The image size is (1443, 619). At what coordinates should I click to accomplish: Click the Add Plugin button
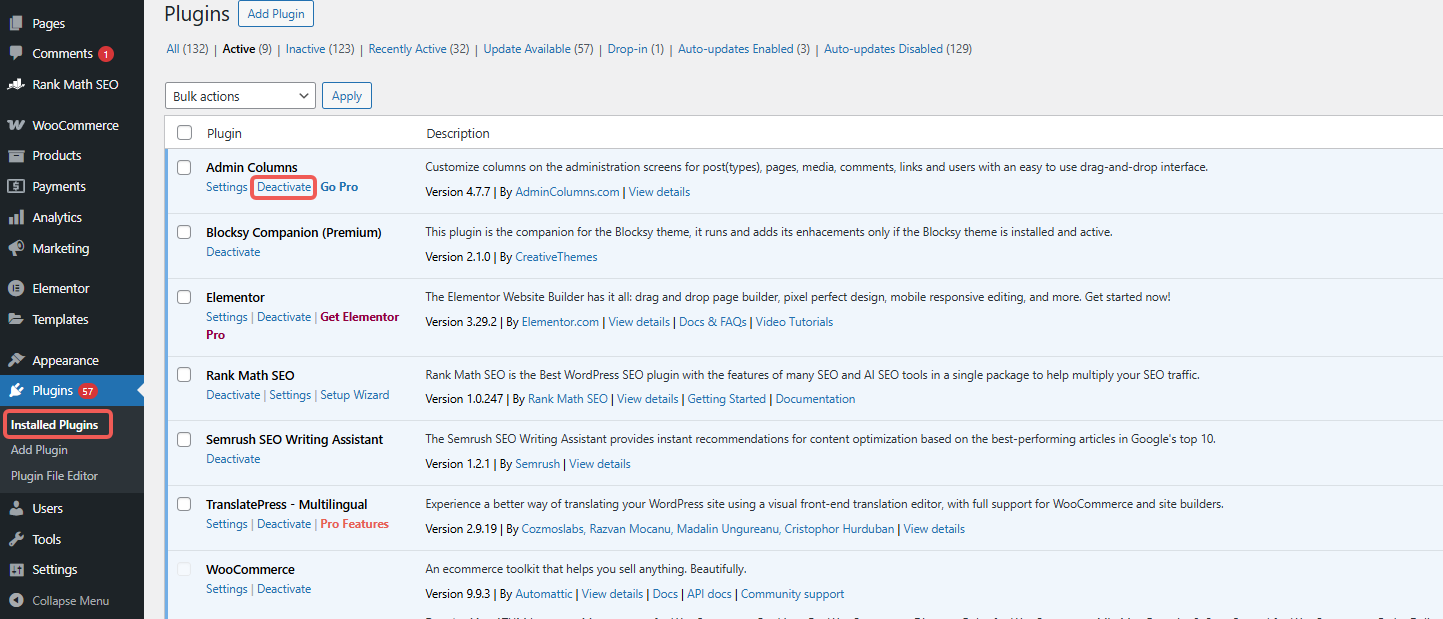[276, 14]
